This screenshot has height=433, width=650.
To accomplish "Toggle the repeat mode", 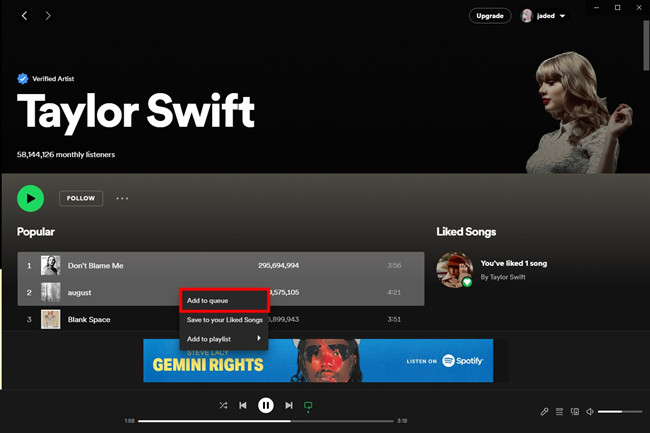I will (x=308, y=406).
